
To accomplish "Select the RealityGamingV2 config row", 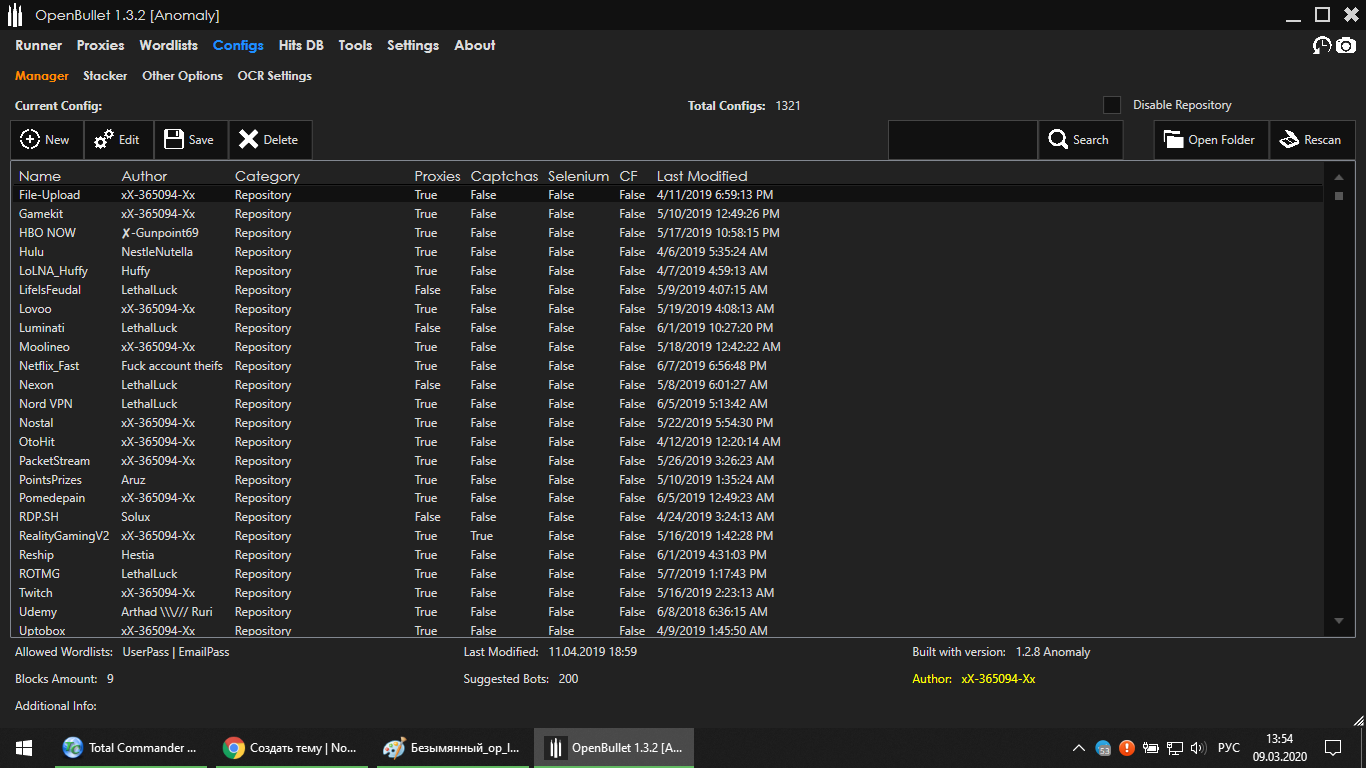I will (x=667, y=536).
